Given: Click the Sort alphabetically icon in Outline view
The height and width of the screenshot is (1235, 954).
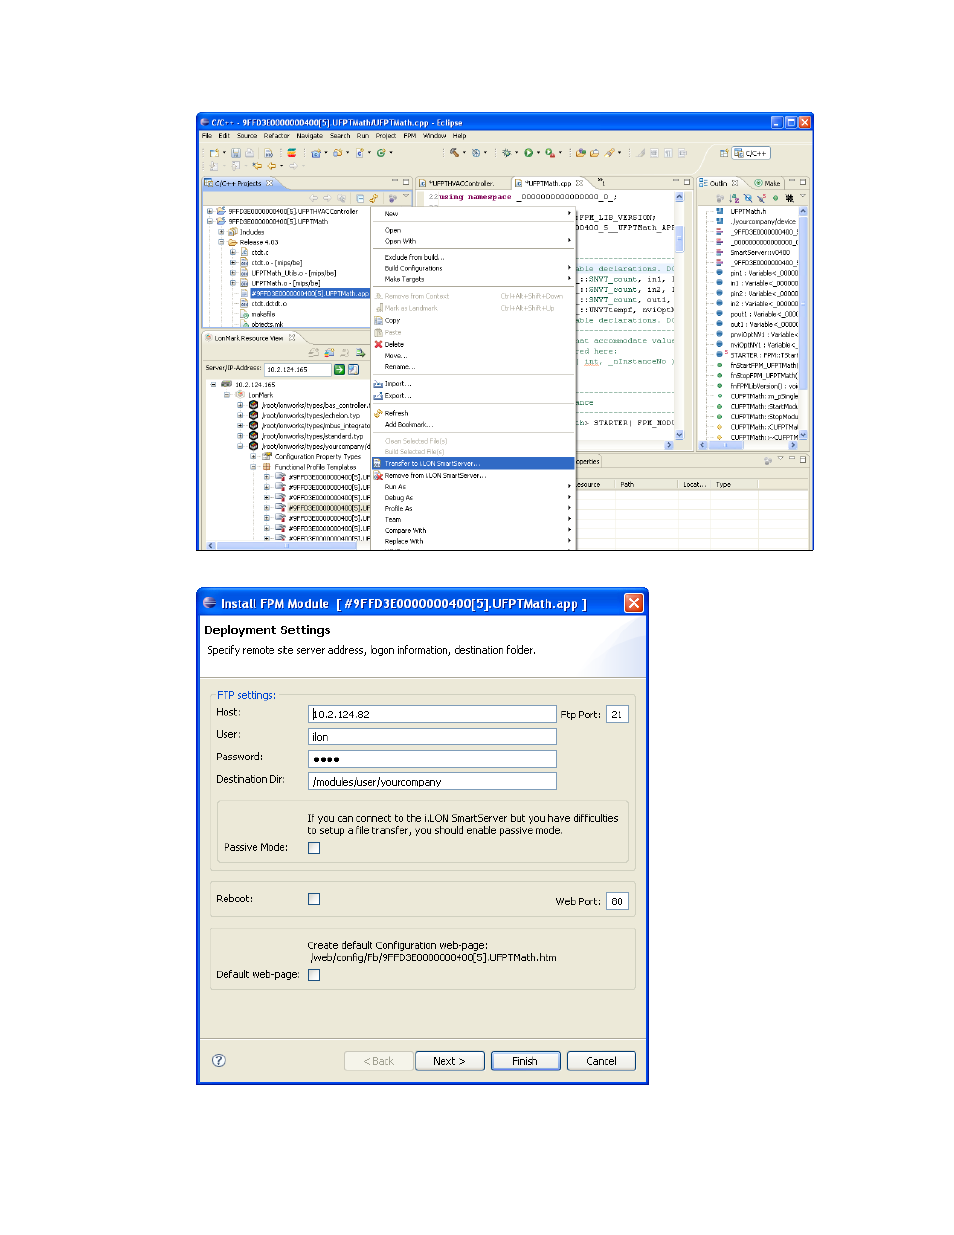Looking at the screenshot, I should [734, 198].
